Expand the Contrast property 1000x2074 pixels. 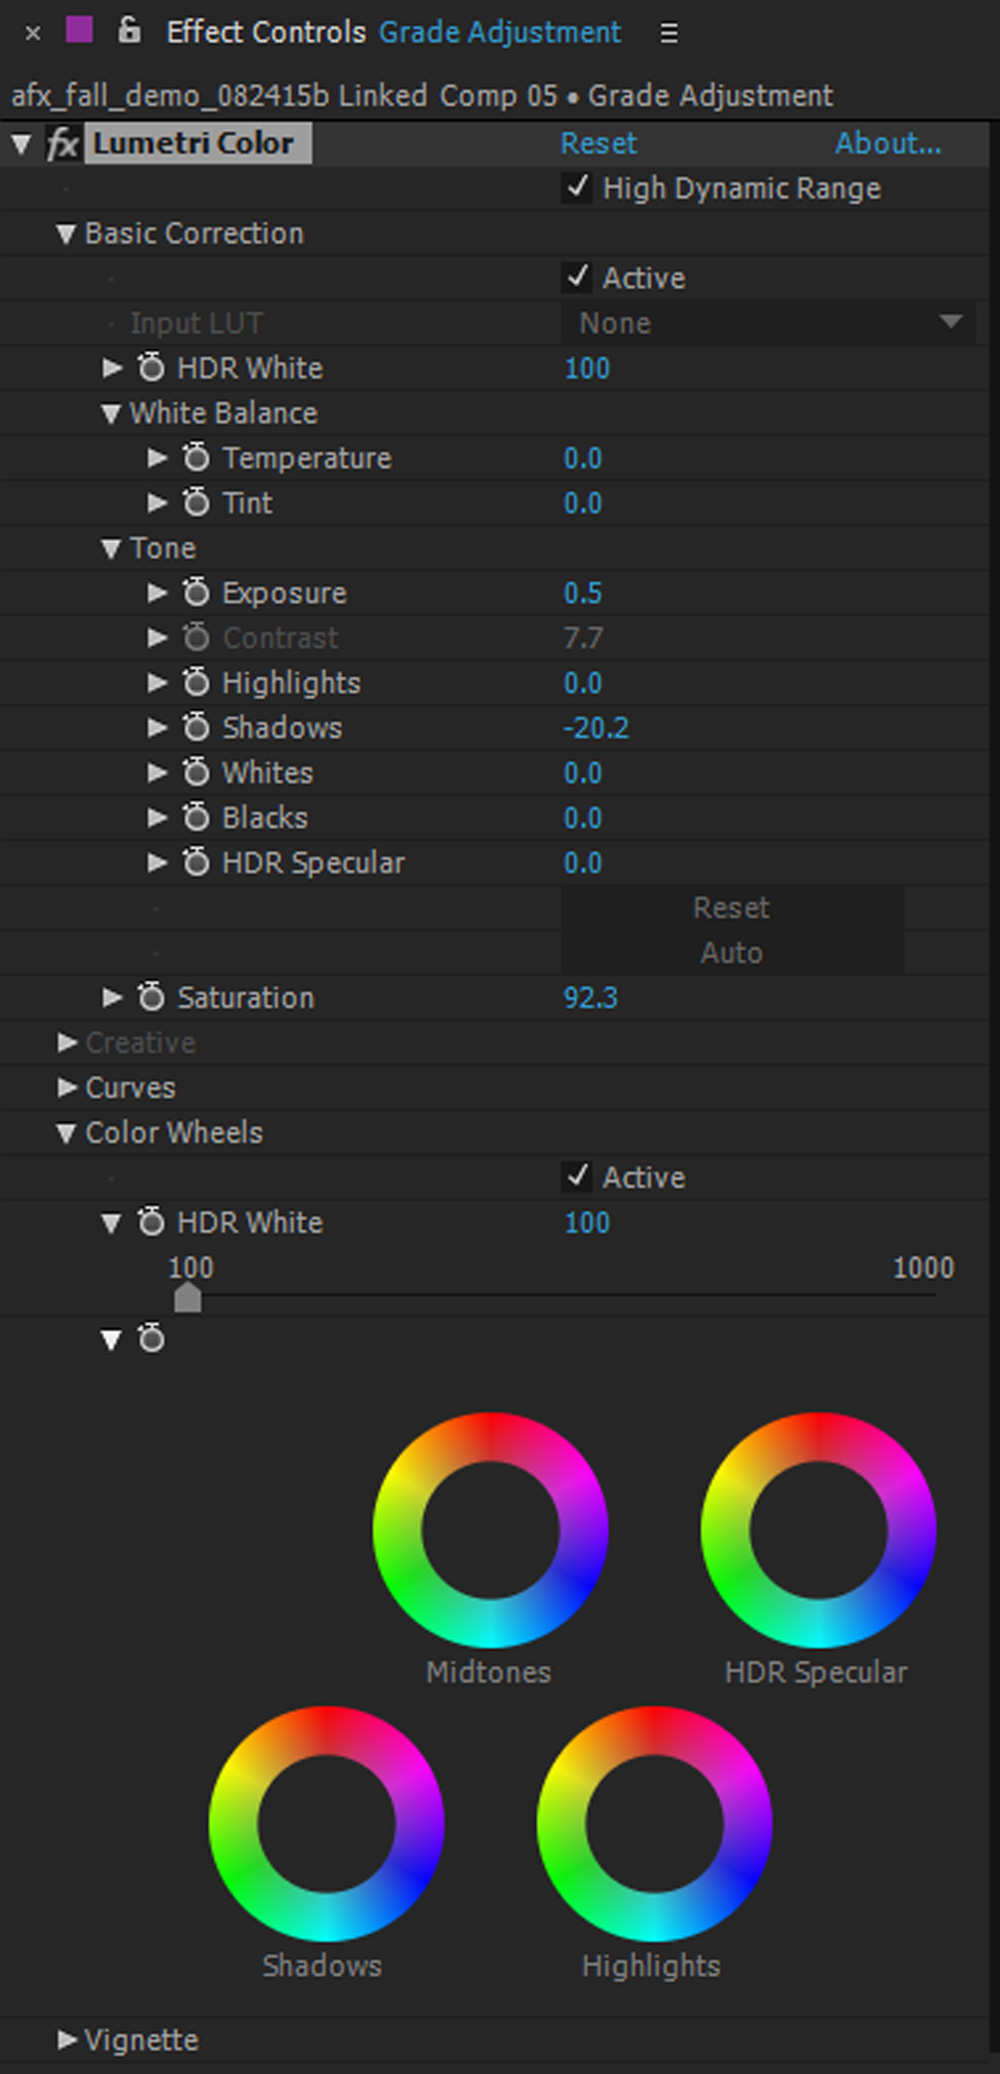click(157, 638)
